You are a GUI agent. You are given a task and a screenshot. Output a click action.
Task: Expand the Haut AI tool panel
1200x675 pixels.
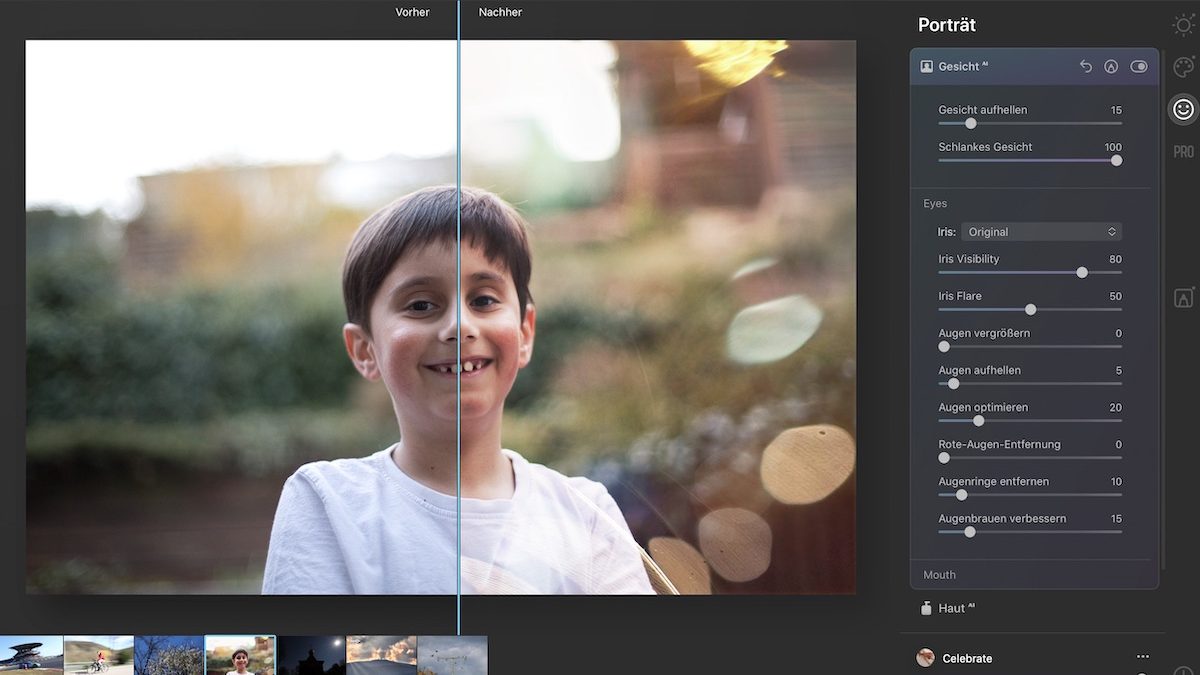coord(951,608)
